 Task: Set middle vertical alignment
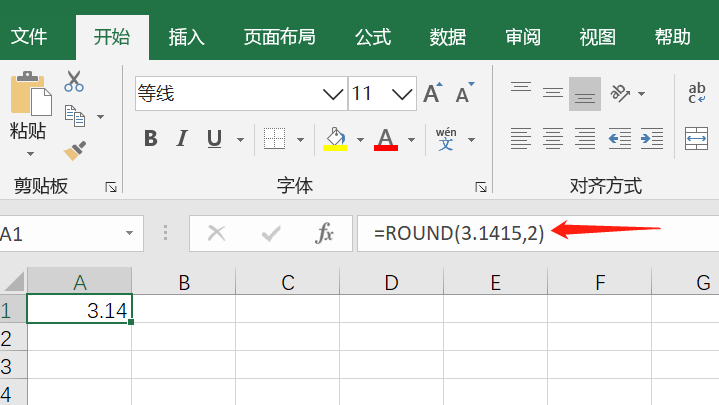point(553,94)
